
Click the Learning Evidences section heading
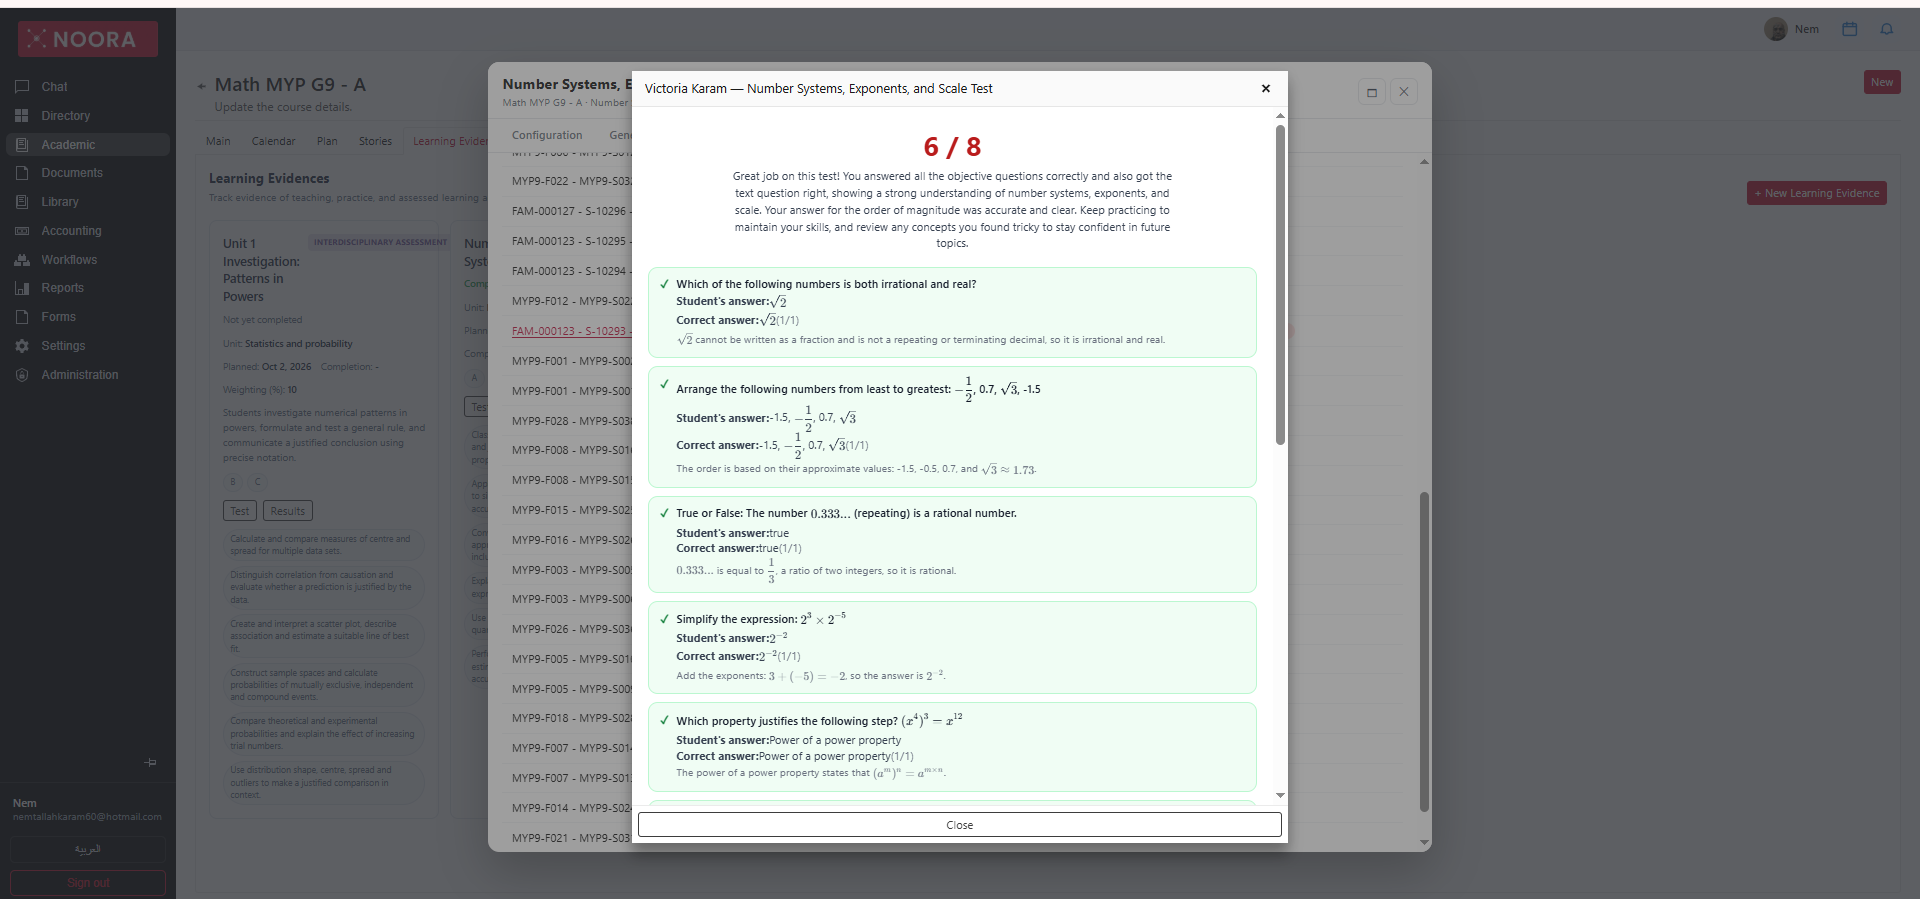[x=269, y=179]
